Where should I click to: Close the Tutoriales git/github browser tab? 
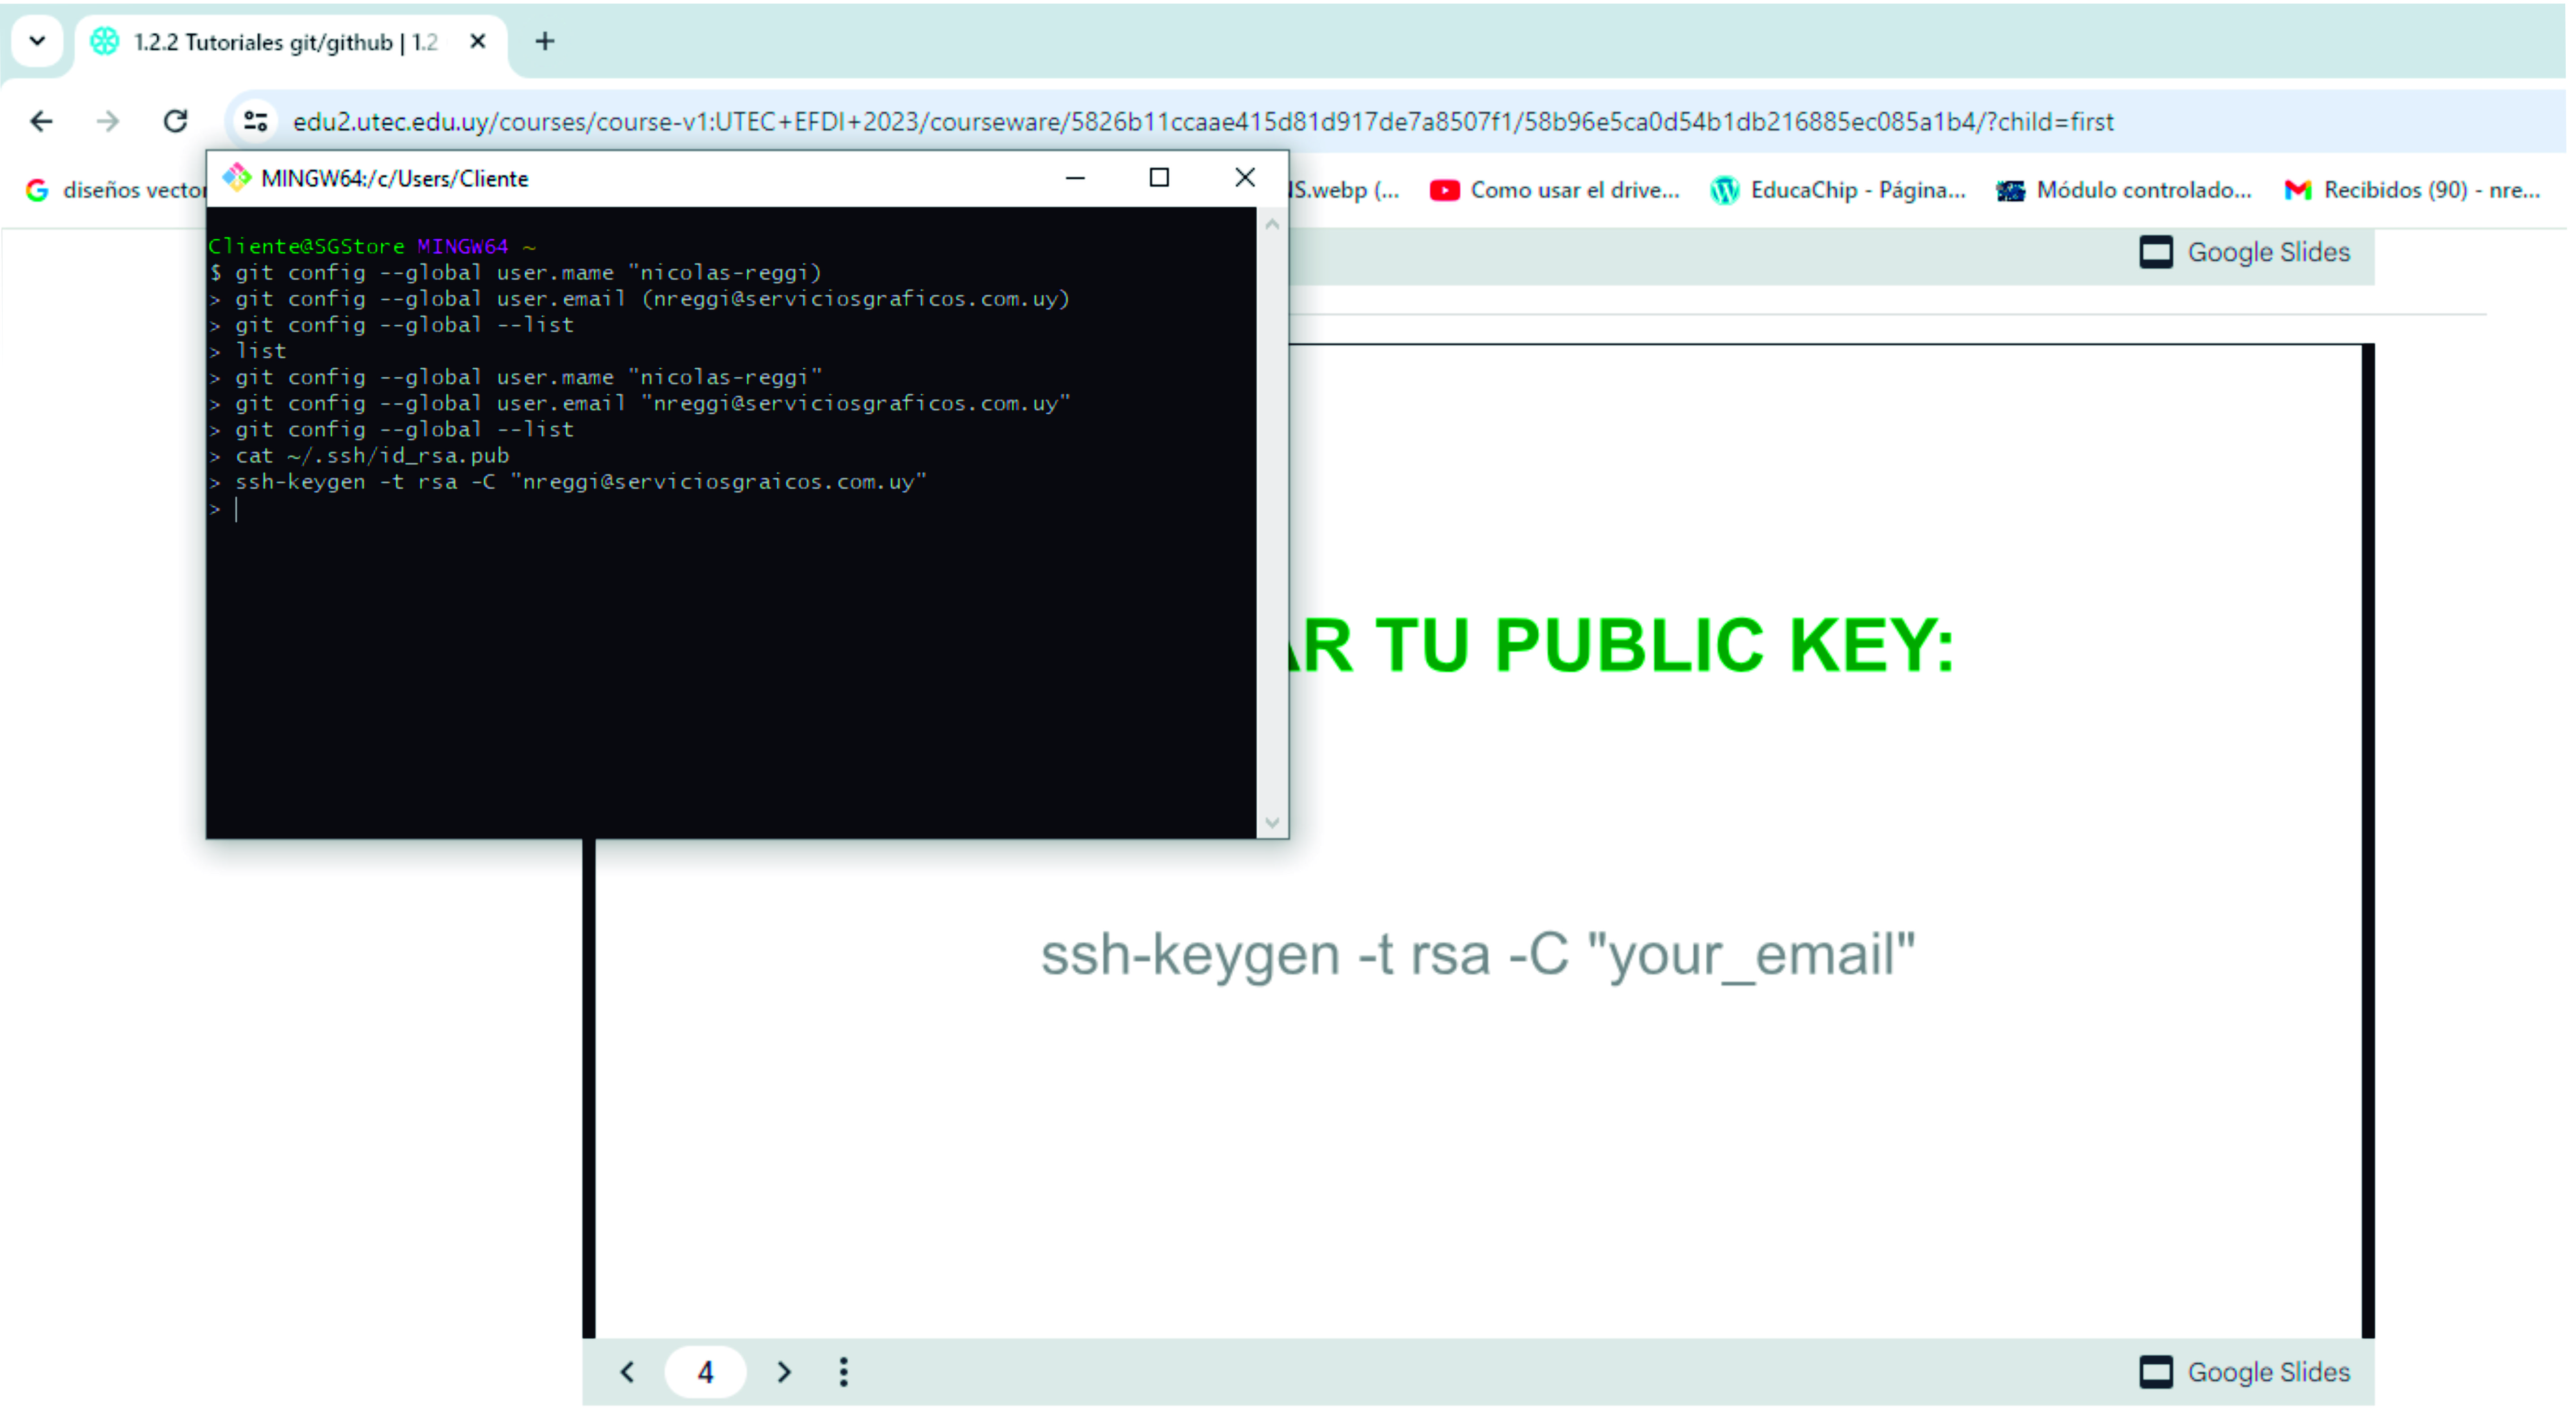tap(478, 42)
